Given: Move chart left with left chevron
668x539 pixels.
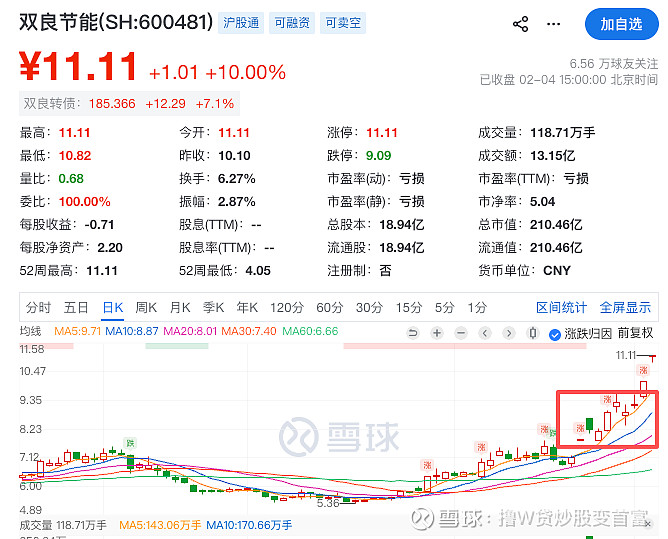Looking at the screenshot, I should click(x=484, y=333).
